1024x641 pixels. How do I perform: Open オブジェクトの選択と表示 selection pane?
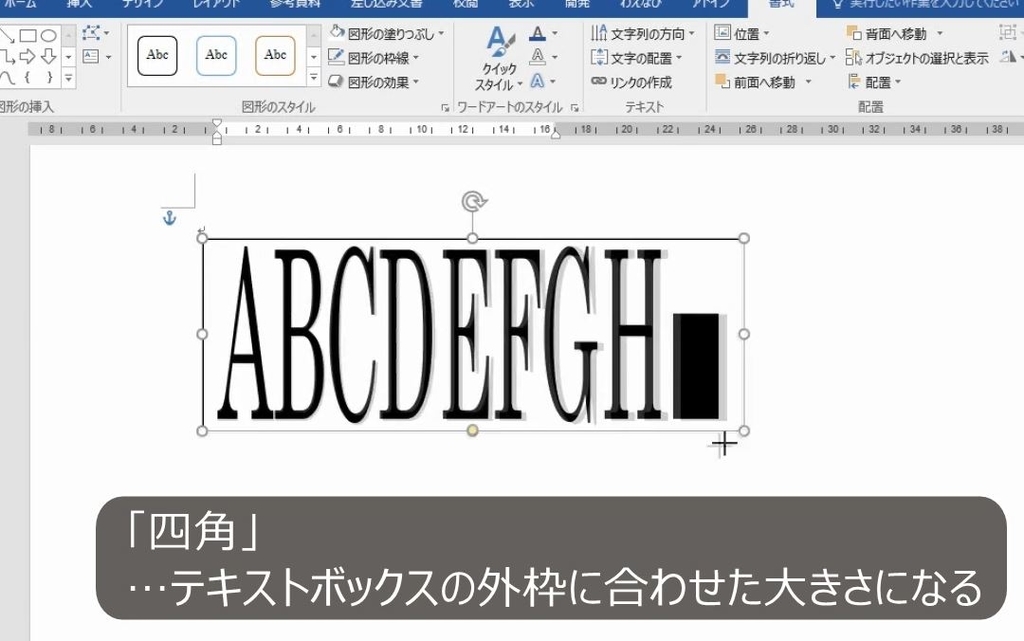point(917,58)
